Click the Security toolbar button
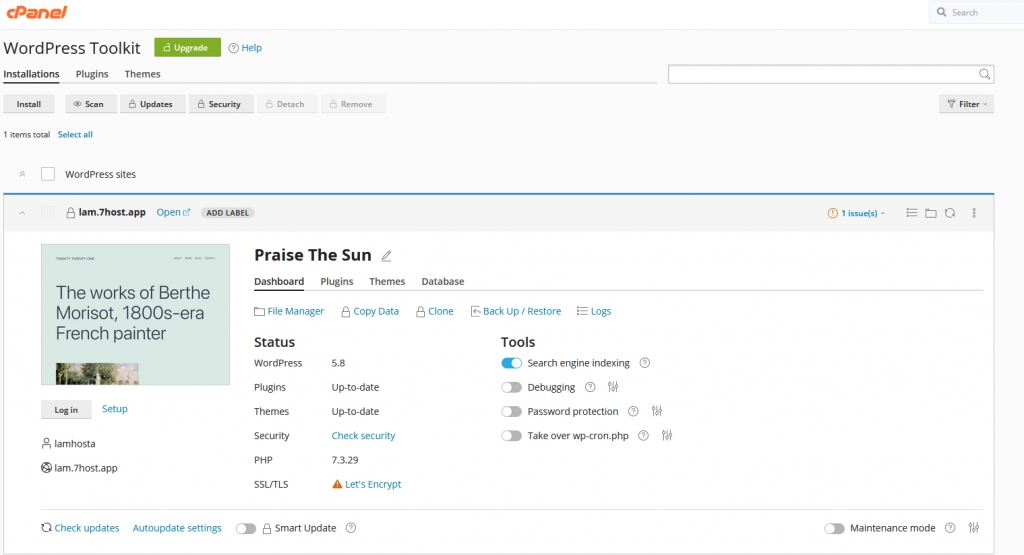 coord(221,104)
